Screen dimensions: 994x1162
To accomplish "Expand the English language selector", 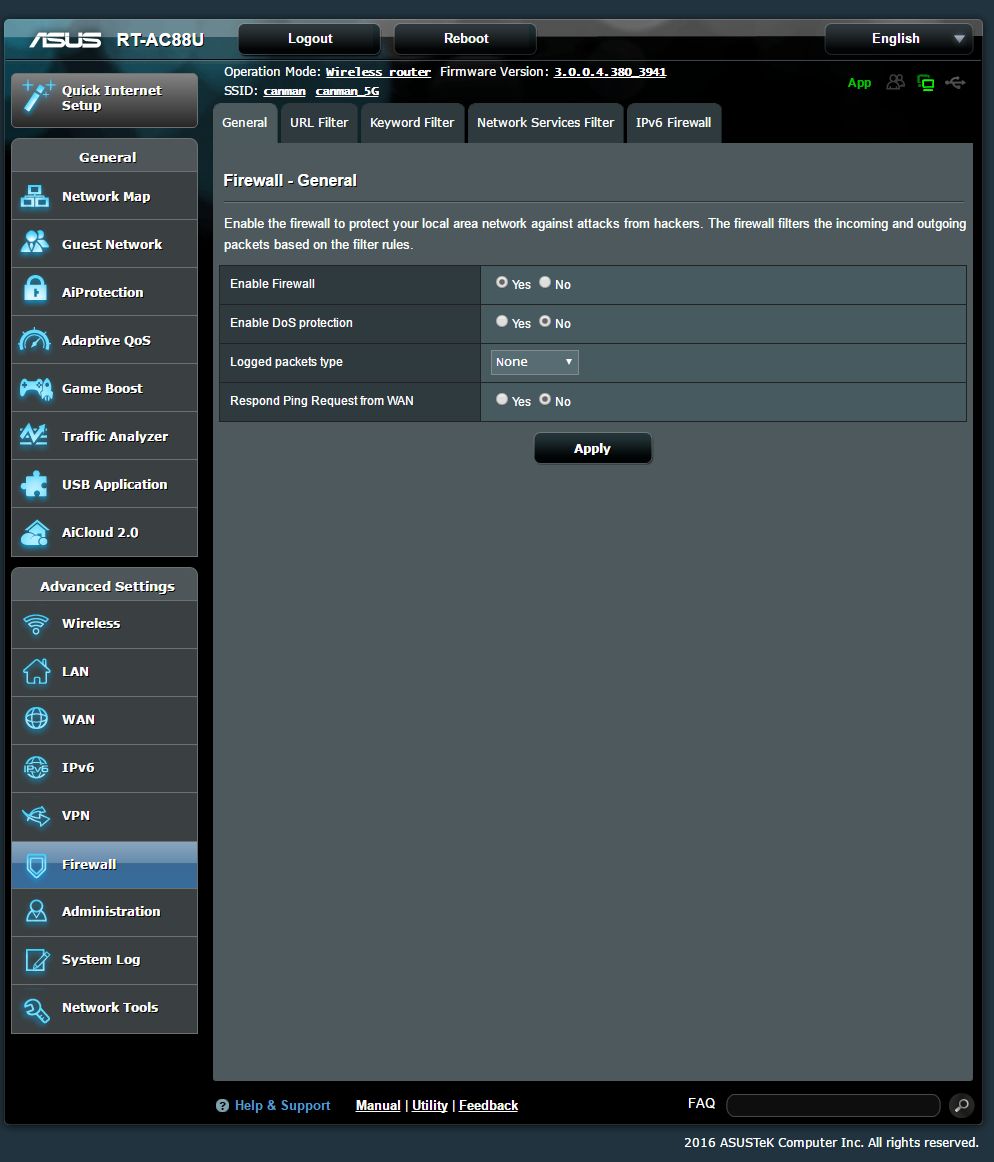I will pyautogui.click(x=898, y=39).
